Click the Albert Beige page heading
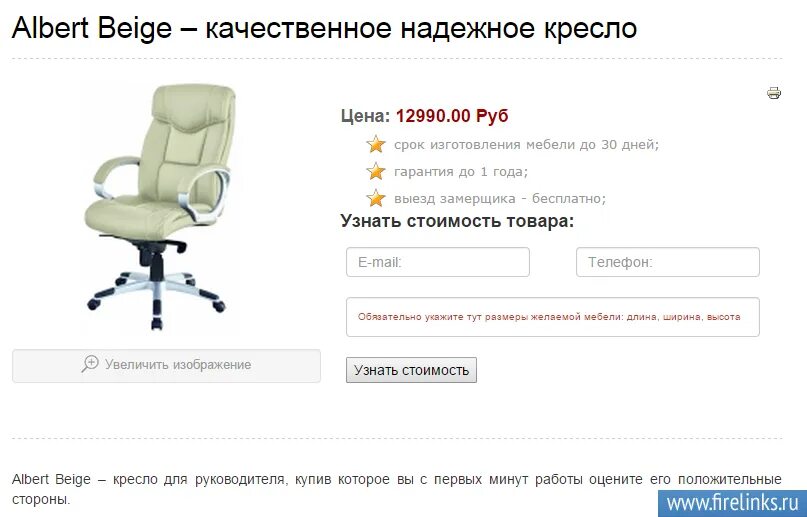The height and width of the screenshot is (517, 807). (x=324, y=28)
